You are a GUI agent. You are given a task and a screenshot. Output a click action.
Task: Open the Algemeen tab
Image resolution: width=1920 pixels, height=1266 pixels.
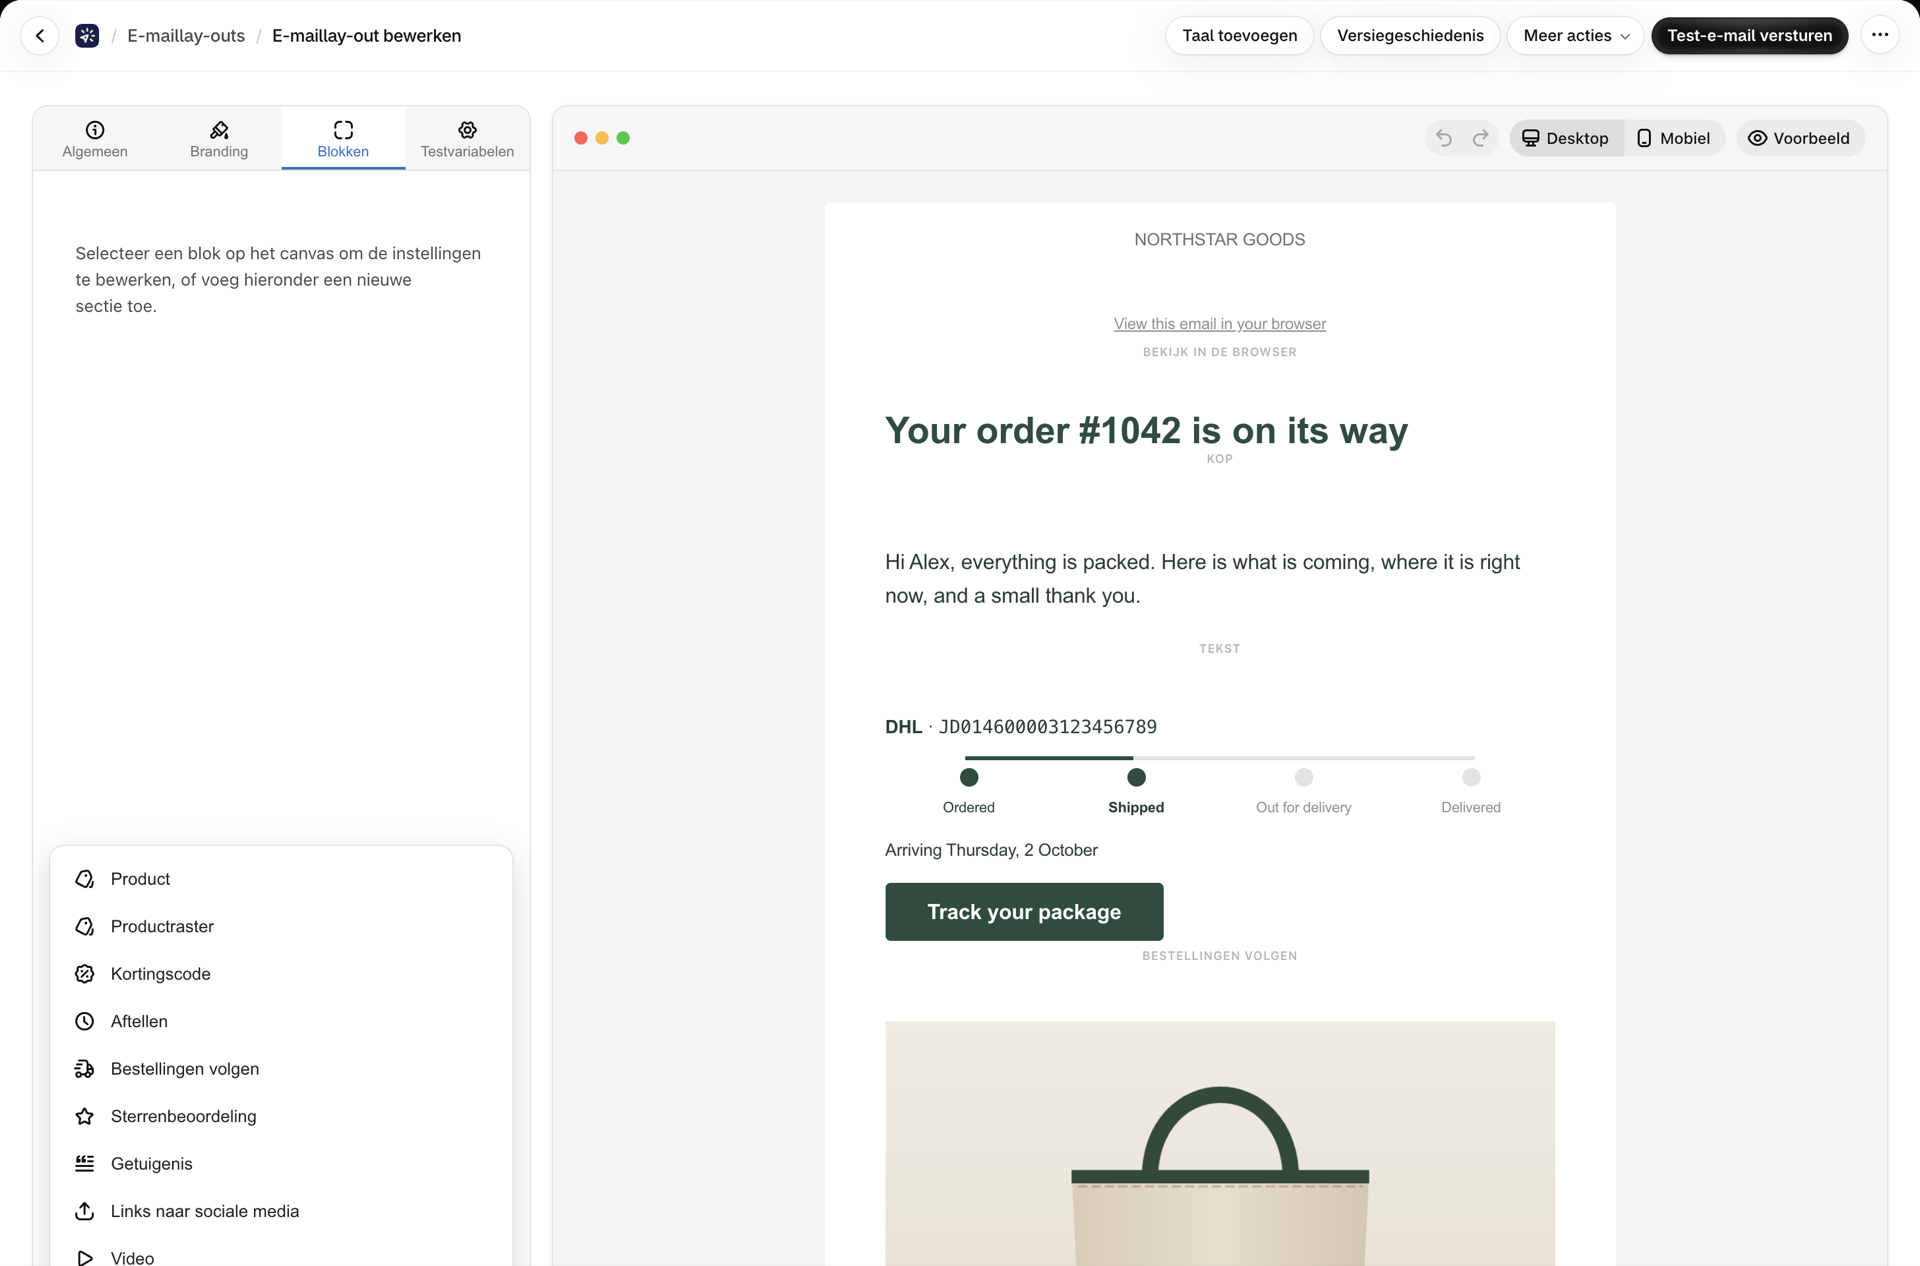tap(95, 139)
